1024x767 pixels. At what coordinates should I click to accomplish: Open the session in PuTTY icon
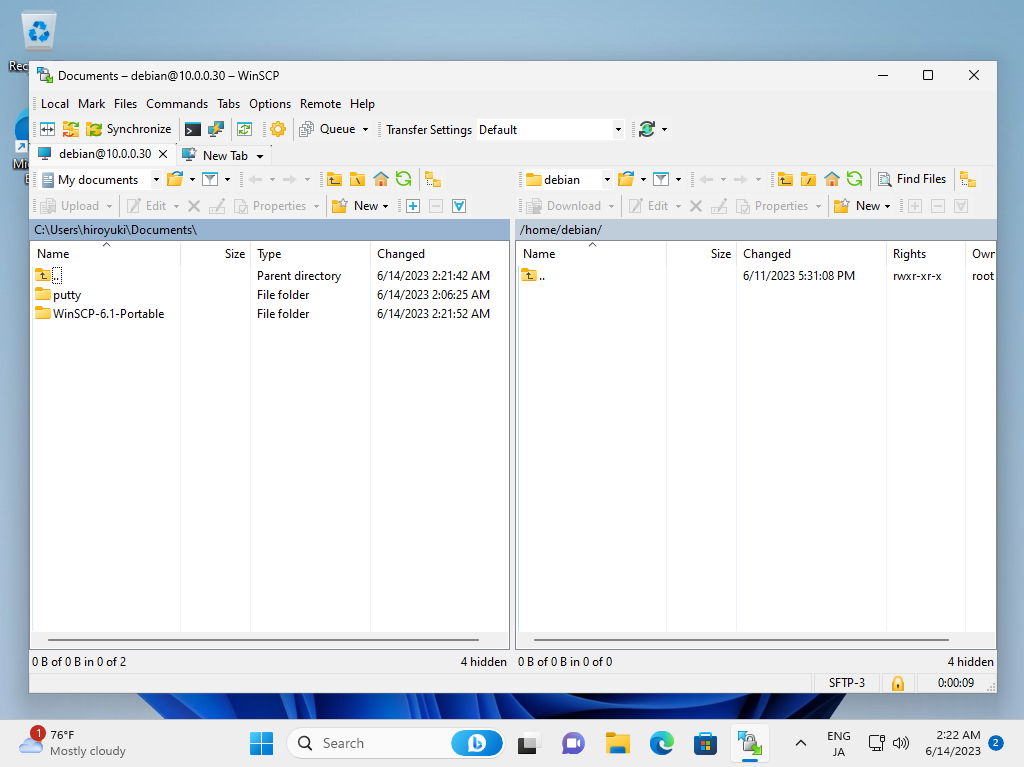point(216,129)
